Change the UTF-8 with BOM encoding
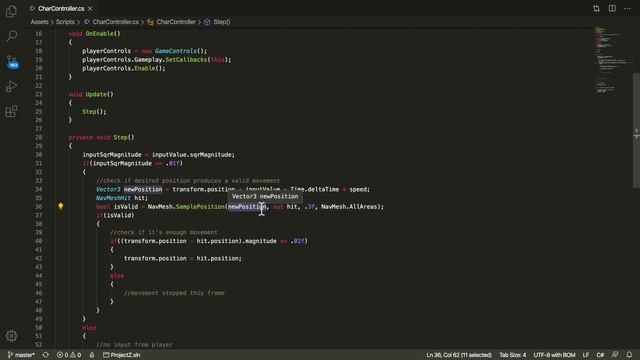The image size is (640, 360). coord(554,355)
